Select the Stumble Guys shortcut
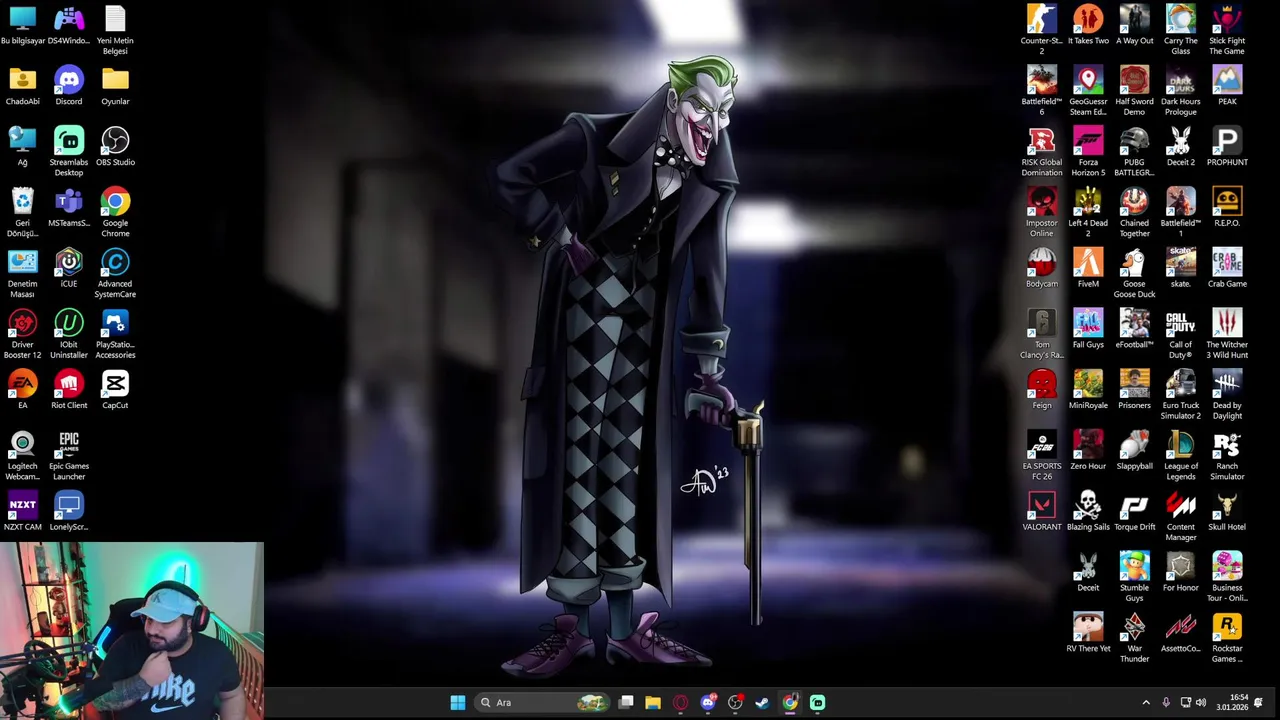This screenshot has height=720, width=1280. 1134,578
